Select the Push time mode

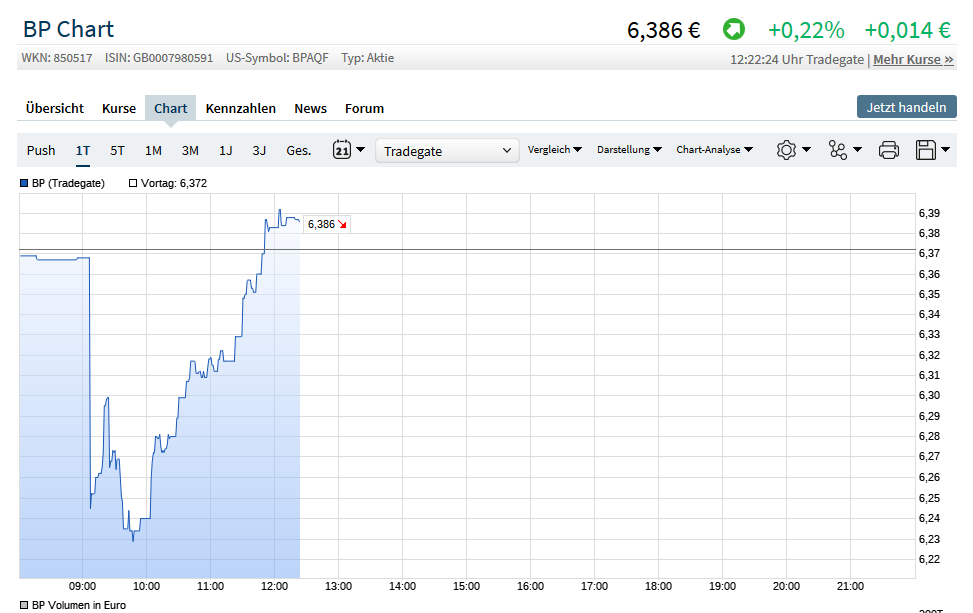[x=41, y=151]
